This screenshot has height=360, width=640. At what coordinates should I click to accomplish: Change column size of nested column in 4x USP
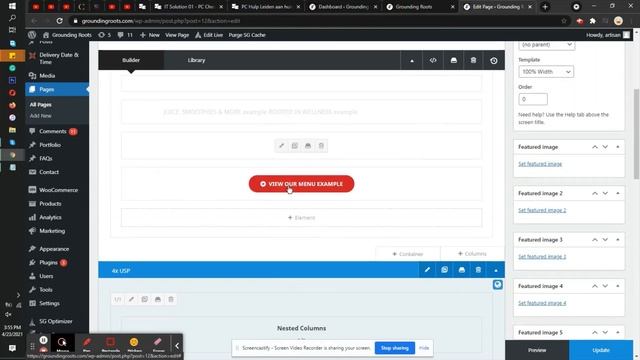(x=118, y=299)
